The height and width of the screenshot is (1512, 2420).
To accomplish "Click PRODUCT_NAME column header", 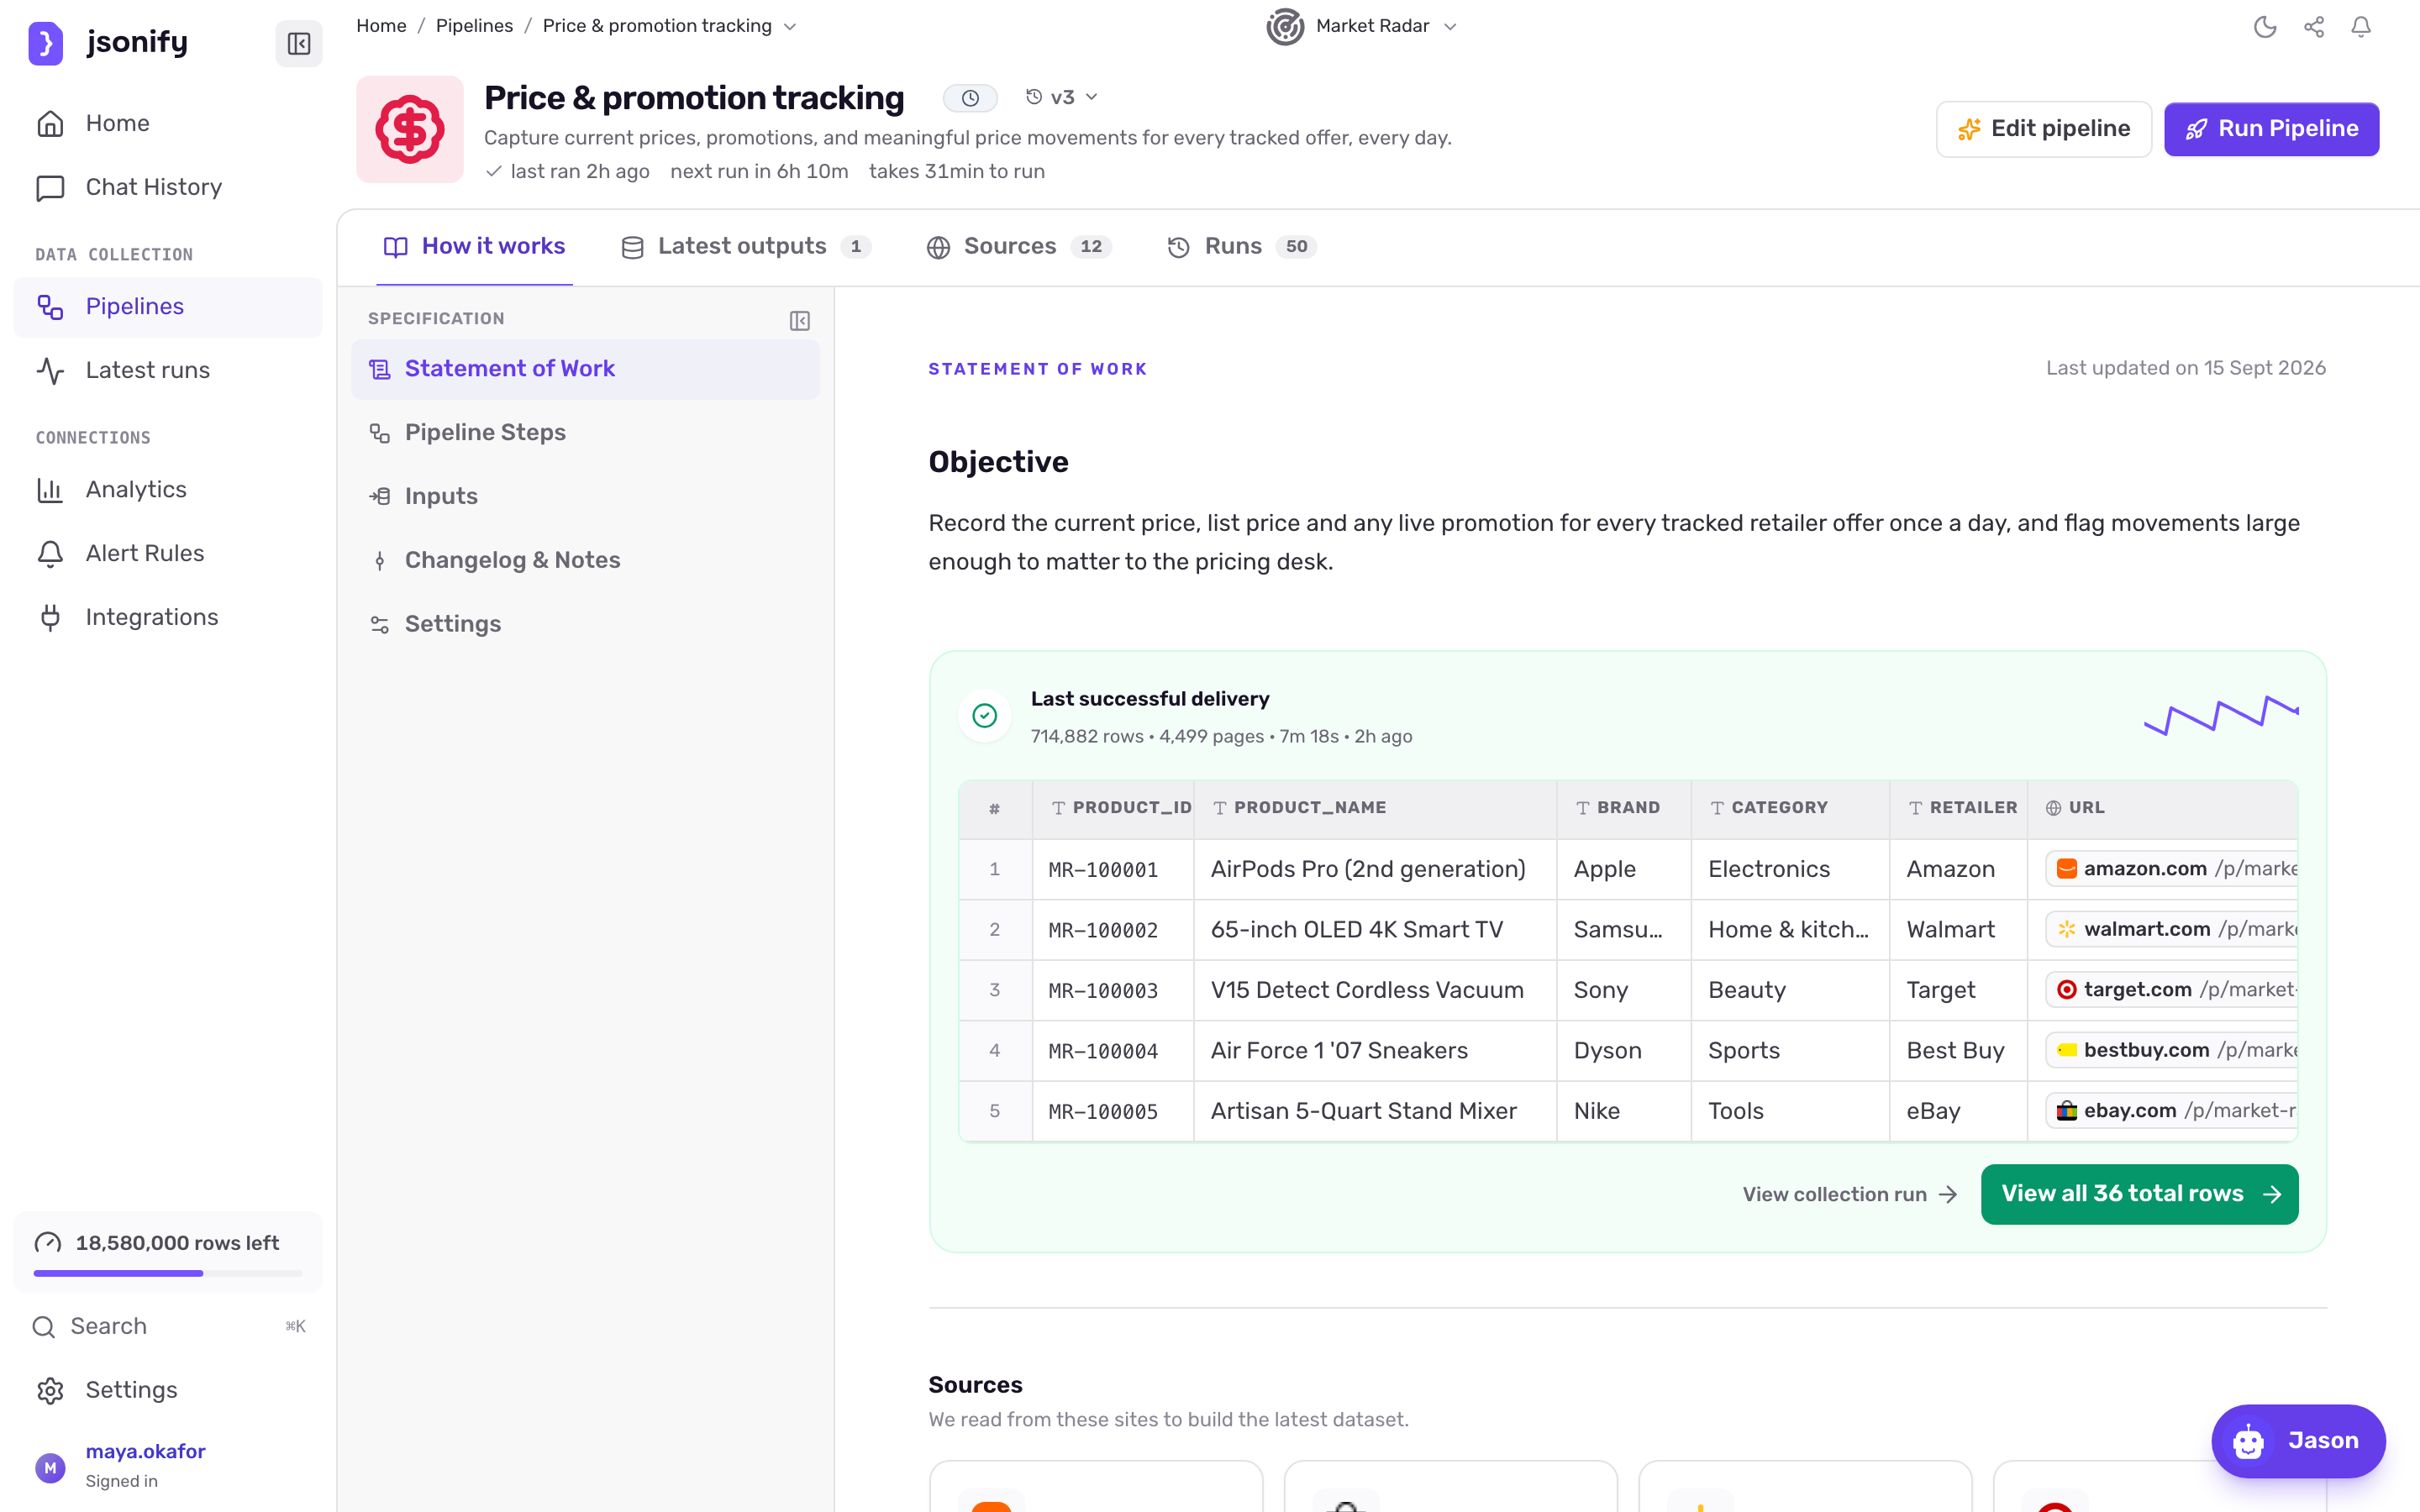I will [x=1374, y=808].
